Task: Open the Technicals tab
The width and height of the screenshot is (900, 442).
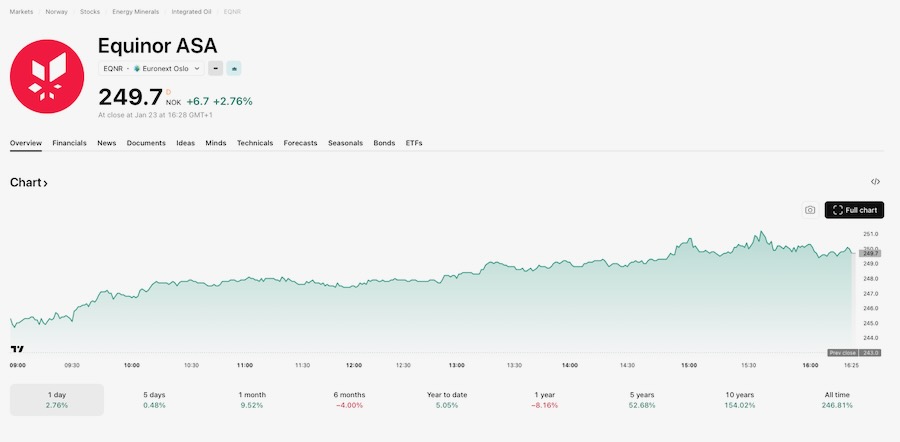Action: tap(255, 143)
